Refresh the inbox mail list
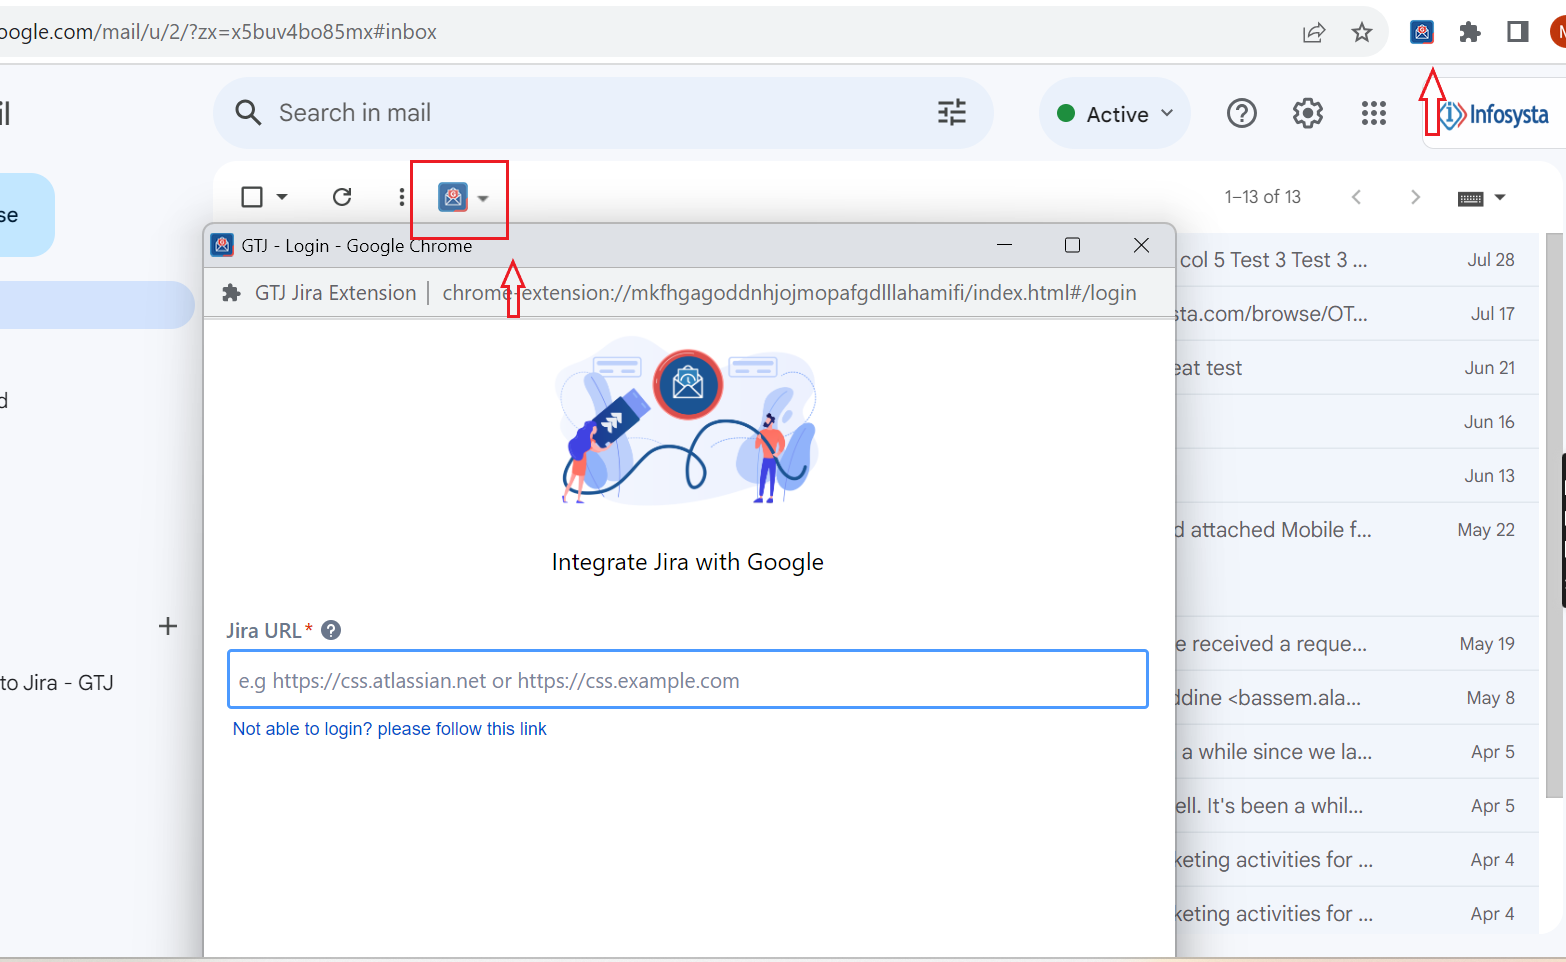Viewport: 1566px width, 962px height. click(x=342, y=197)
